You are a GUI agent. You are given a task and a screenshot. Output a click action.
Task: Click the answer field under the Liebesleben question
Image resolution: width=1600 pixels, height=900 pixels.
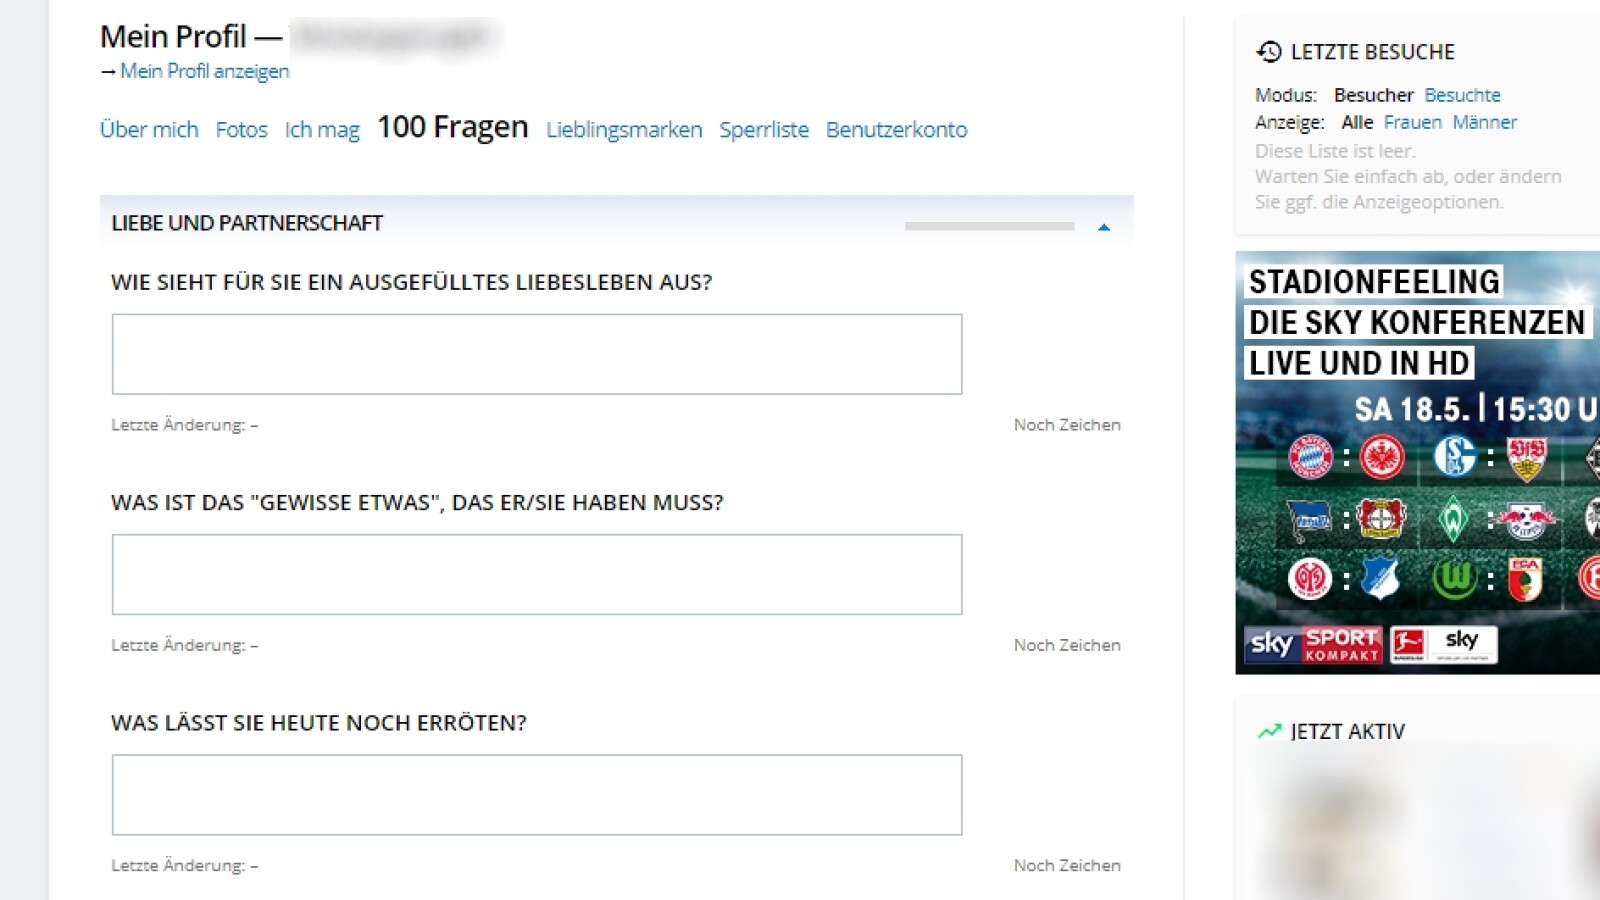click(x=536, y=353)
